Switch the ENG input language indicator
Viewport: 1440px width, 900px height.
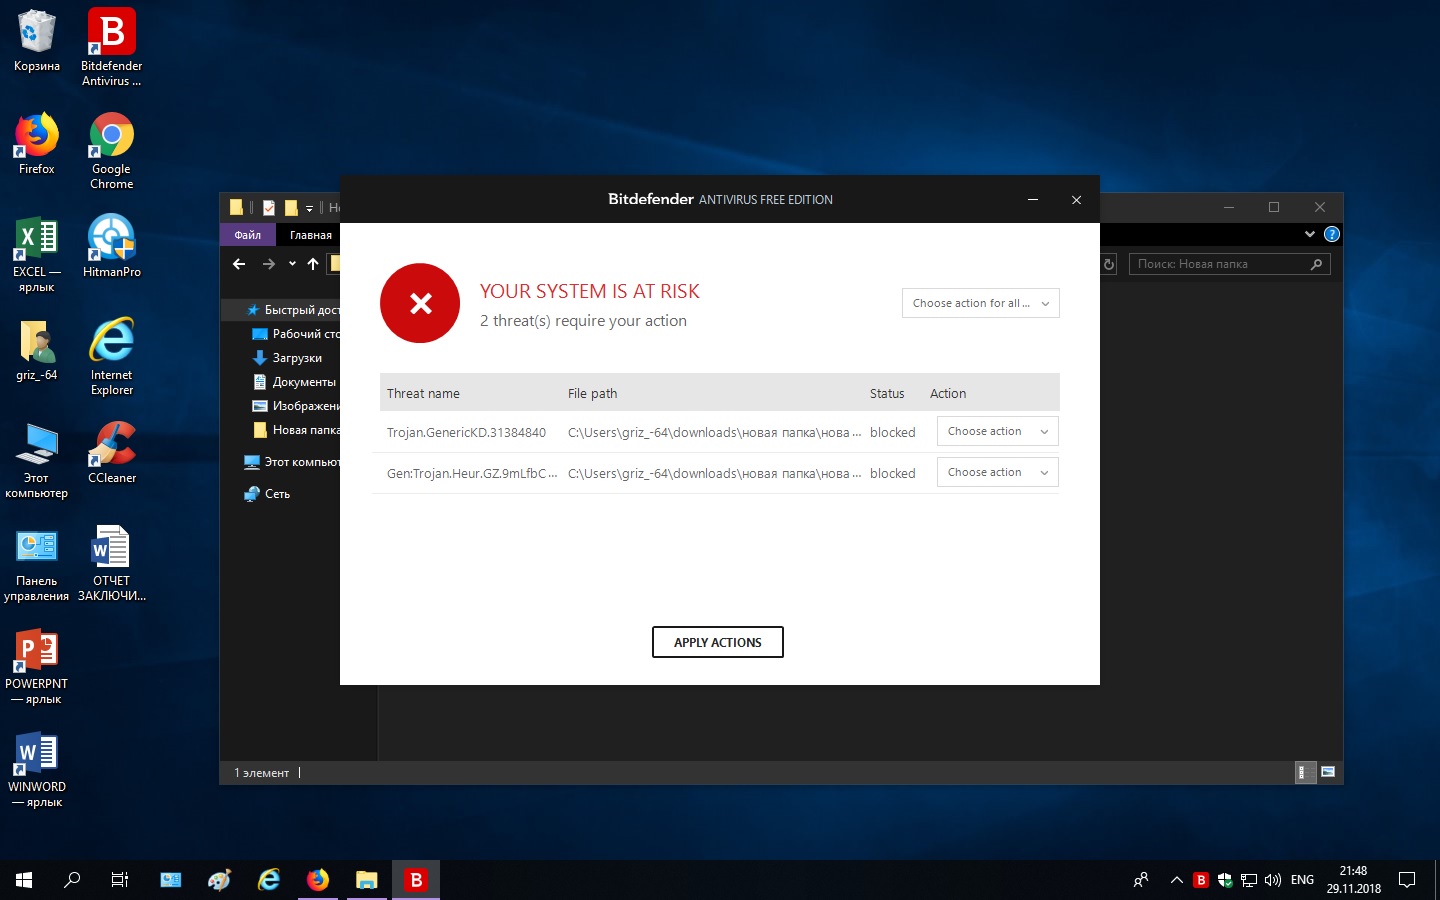[1302, 880]
